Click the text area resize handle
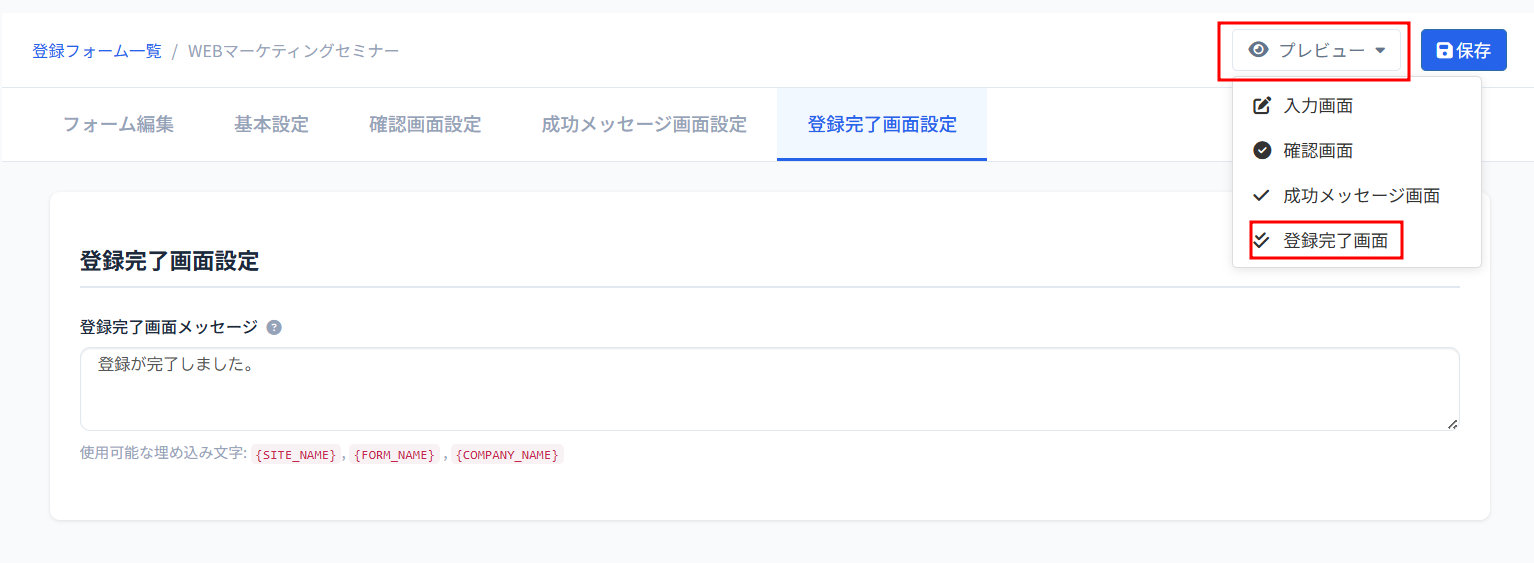Image resolution: width=1534 pixels, height=563 pixels. pos(1452,424)
